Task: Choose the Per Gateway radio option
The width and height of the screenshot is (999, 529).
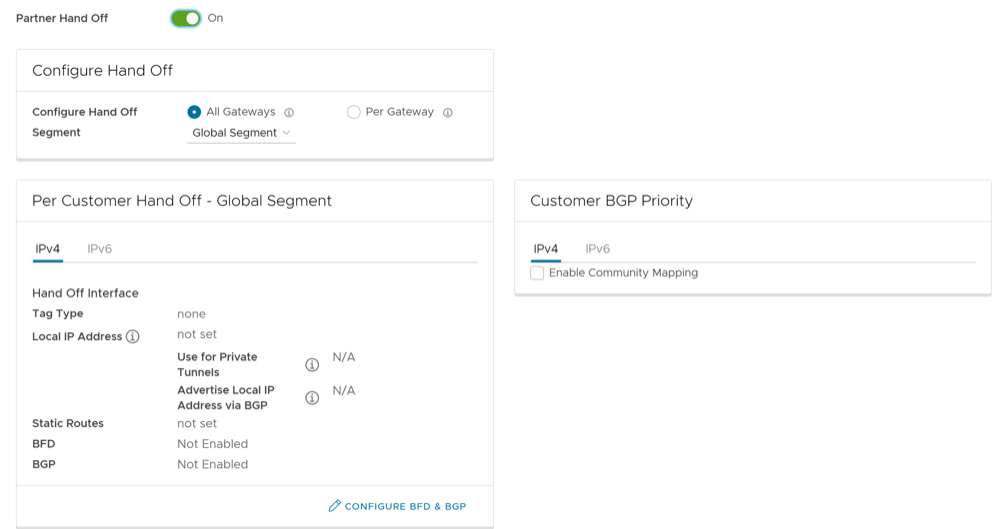Action: 353,112
